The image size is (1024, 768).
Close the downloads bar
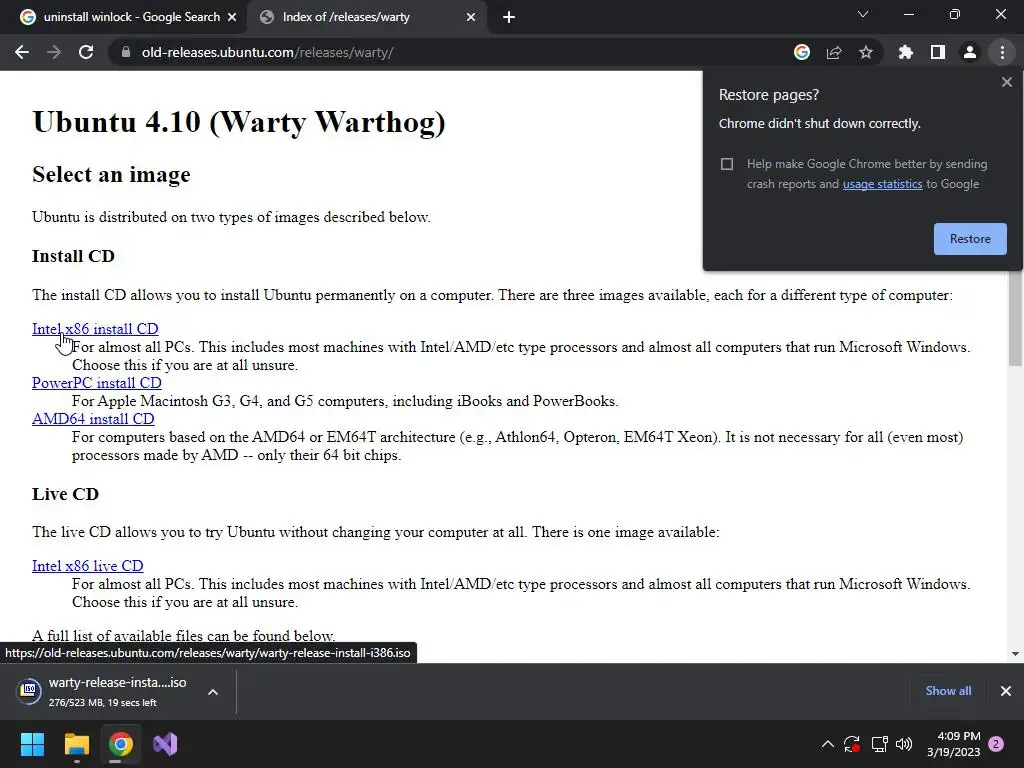coord(1006,691)
